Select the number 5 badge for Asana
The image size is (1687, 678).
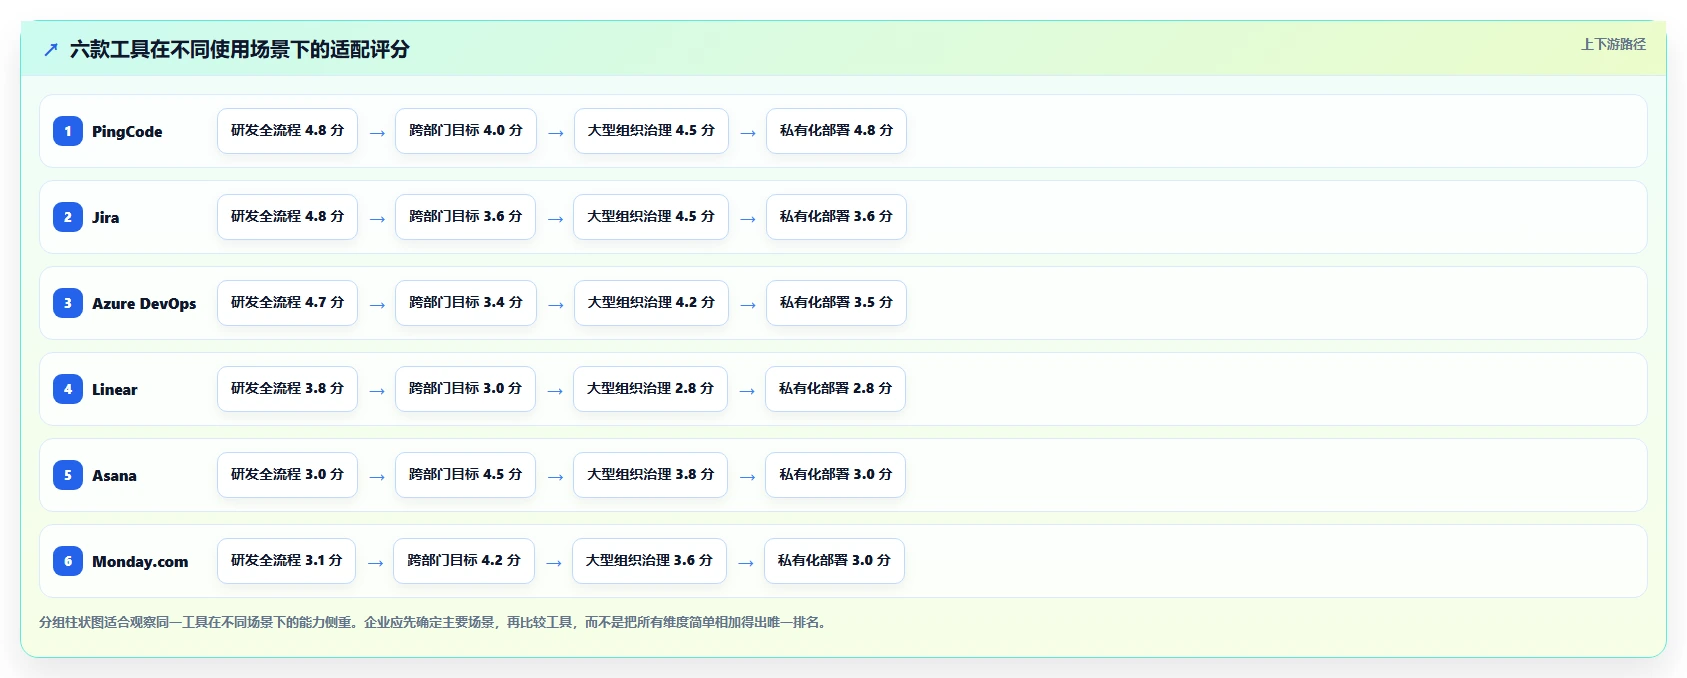[x=68, y=475]
